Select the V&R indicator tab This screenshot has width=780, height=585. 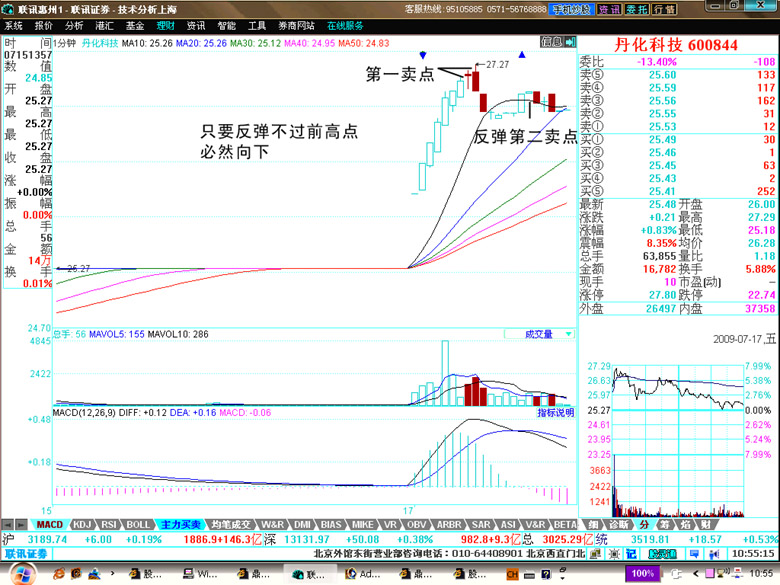(x=535, y=524)
